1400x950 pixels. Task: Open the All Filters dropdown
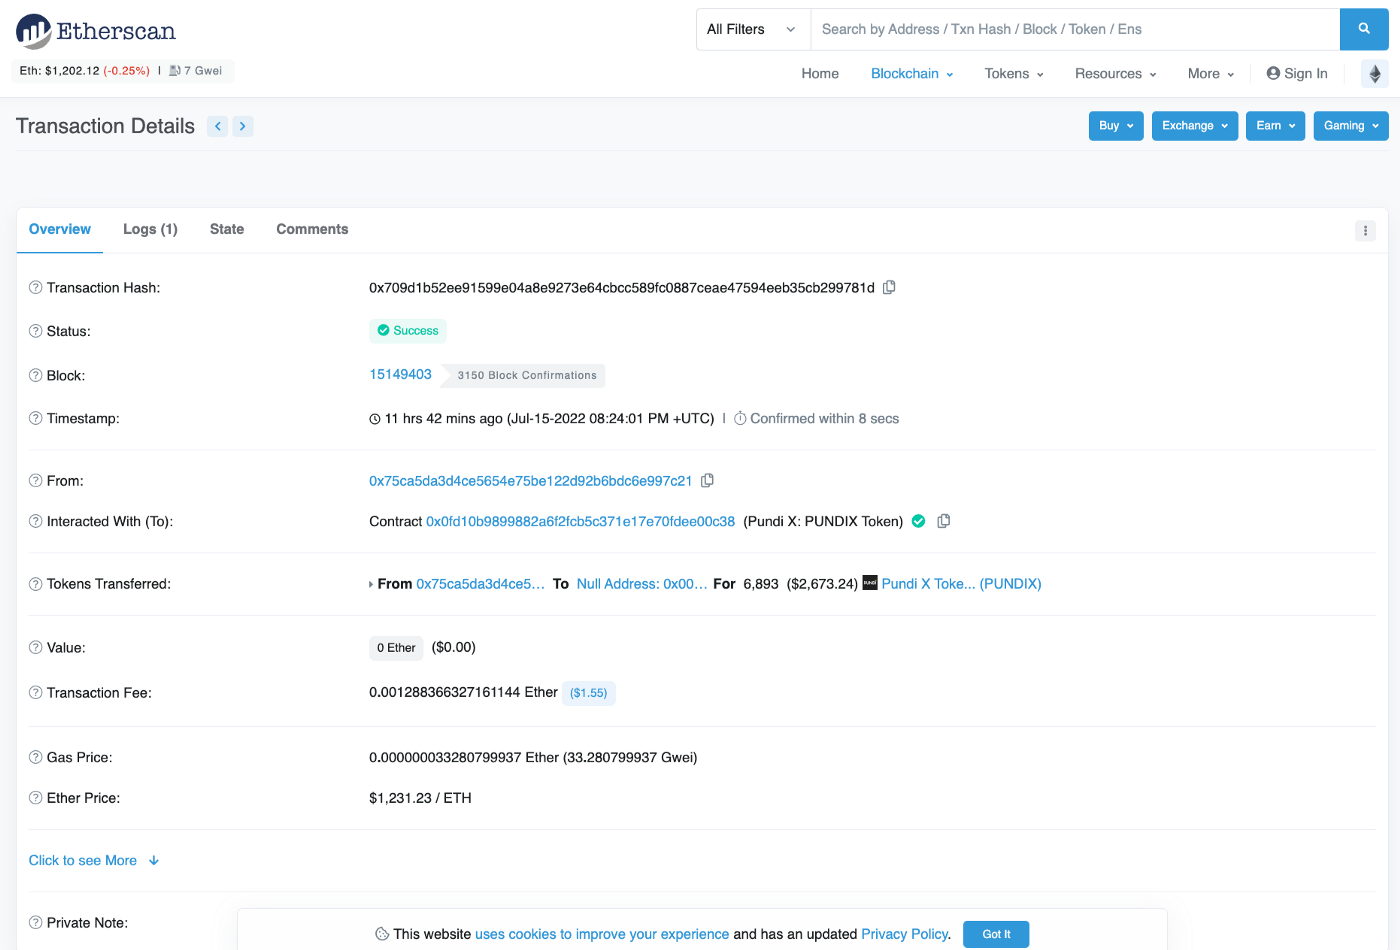(752, 29)
